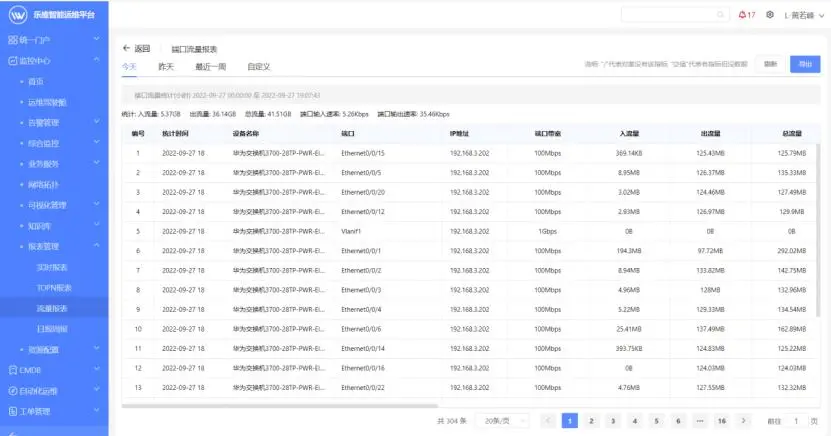Expand the 告警管理 submenu
This screenshot has width=831, height=436.
click(96, 122)
